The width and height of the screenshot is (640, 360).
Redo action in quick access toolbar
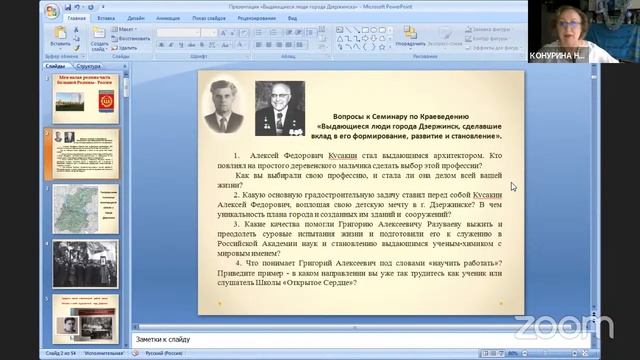tap(90, 7)
